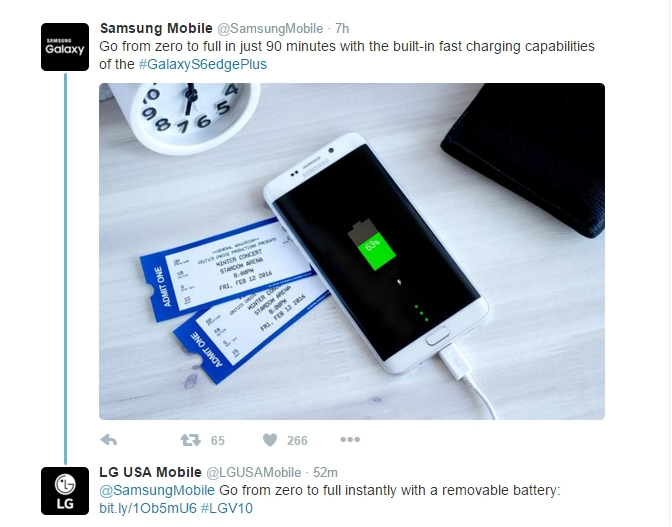
Task: Open the Samsung Galaxy profile avatar
Action: (x=65, y=47)
